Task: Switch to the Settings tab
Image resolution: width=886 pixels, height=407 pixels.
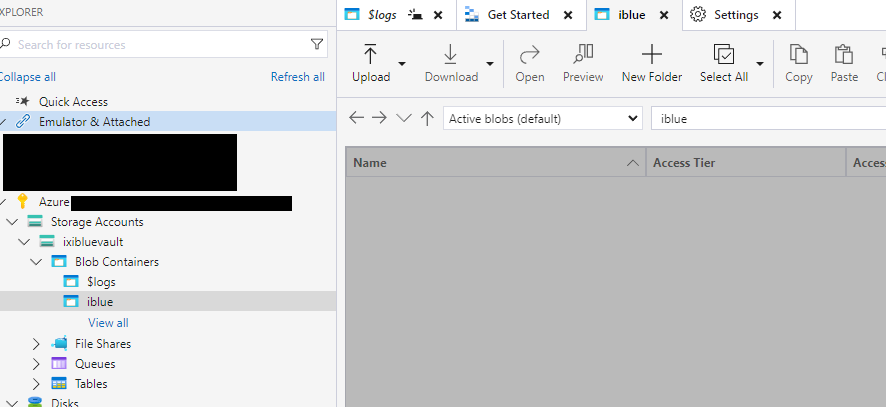Action: 734,15
